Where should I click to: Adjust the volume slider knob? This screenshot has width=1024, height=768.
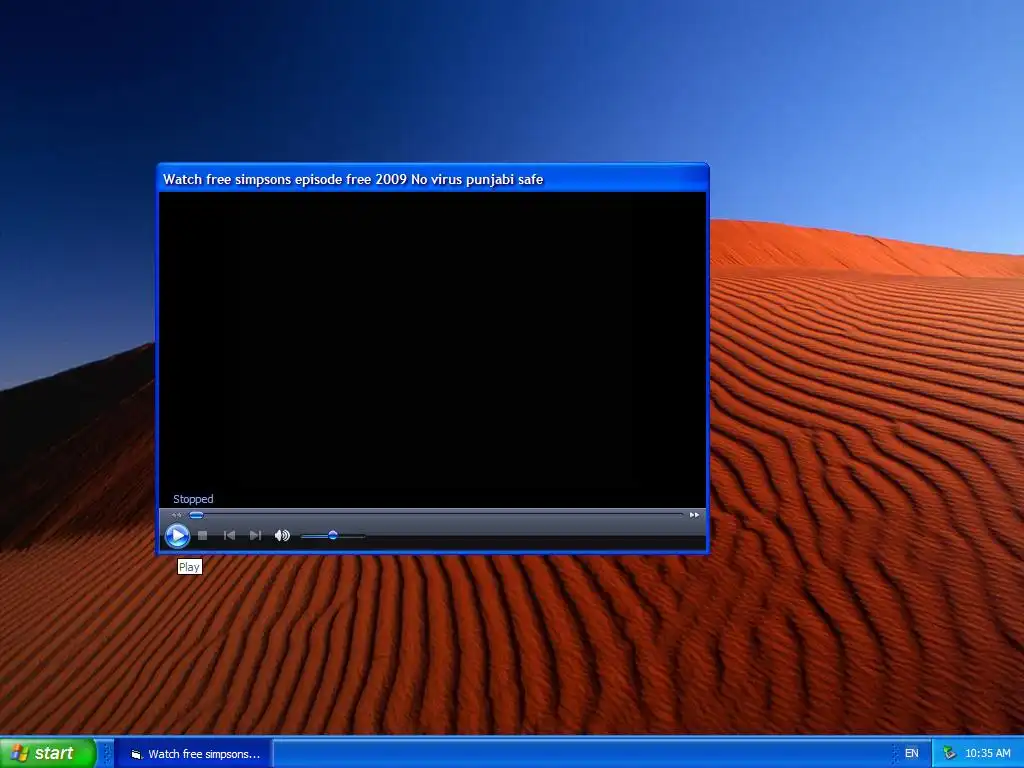click(332, 536)
